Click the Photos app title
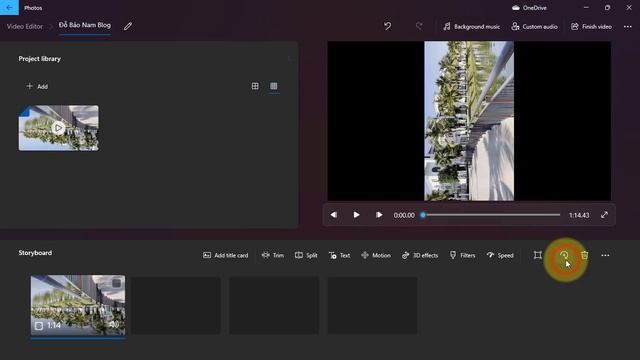The width and height of the screenshot is (640, 360). click(33, 8)
